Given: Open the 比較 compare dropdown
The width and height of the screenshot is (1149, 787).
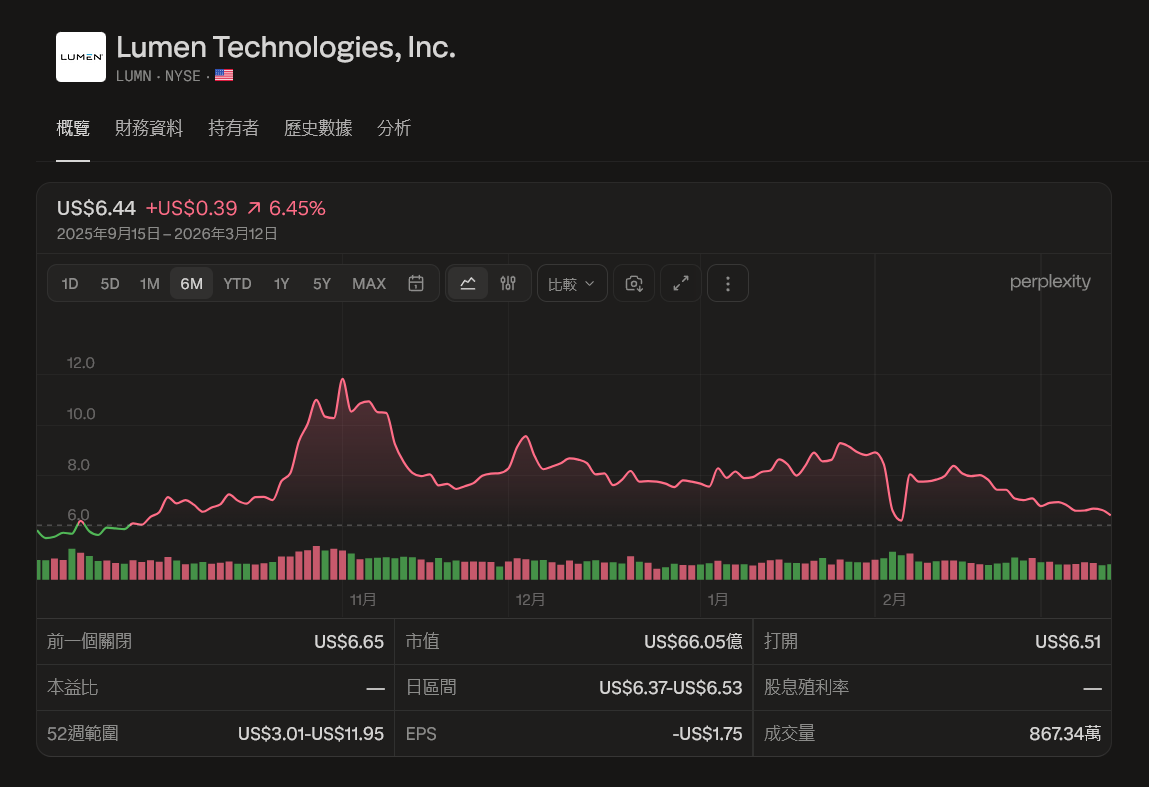Looking at the screenshot, I should point(572,284).
